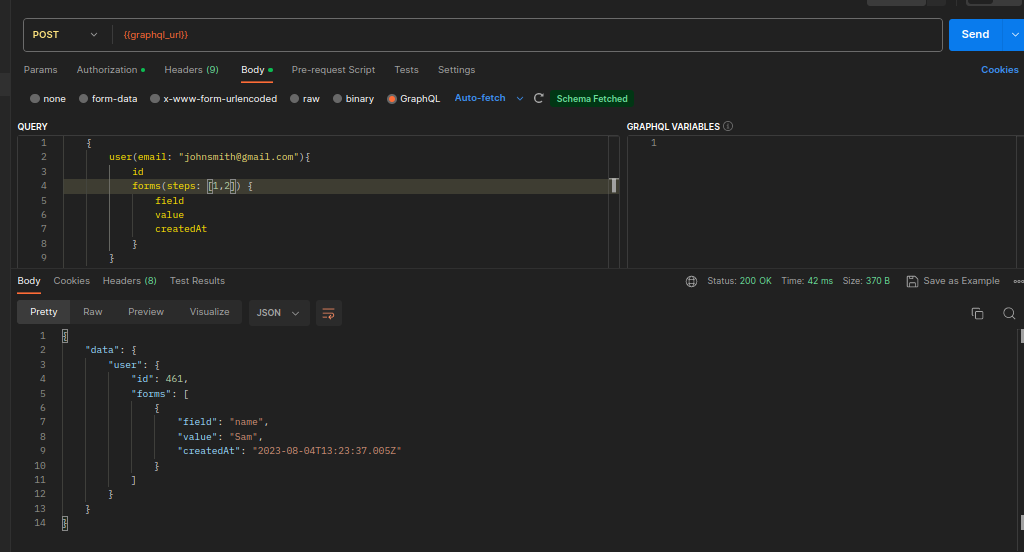Select the form-data body type radio

pos(84,99)
